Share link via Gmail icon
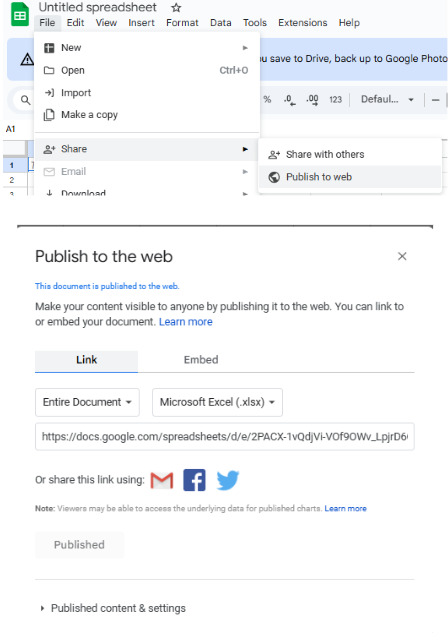The height and width of the screenshot is (635, 448). (162, 480)
